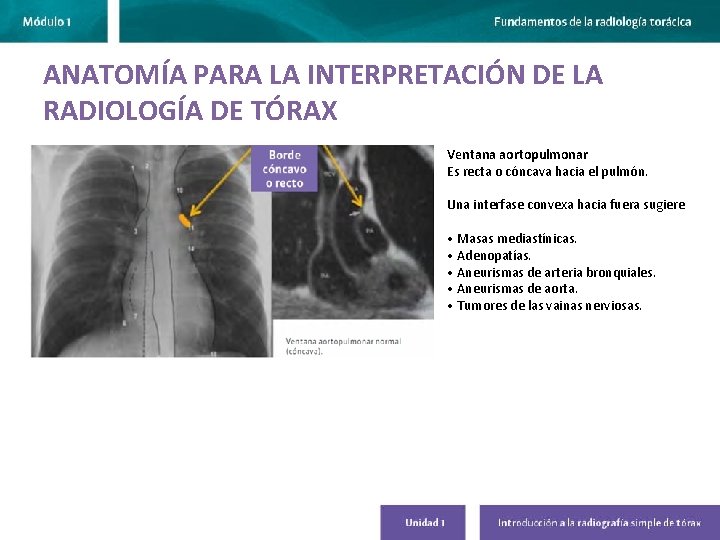Click the orange highlighted marker on the X-ray
The height and width of the screenshot is (540, 720).
(185, 221)
